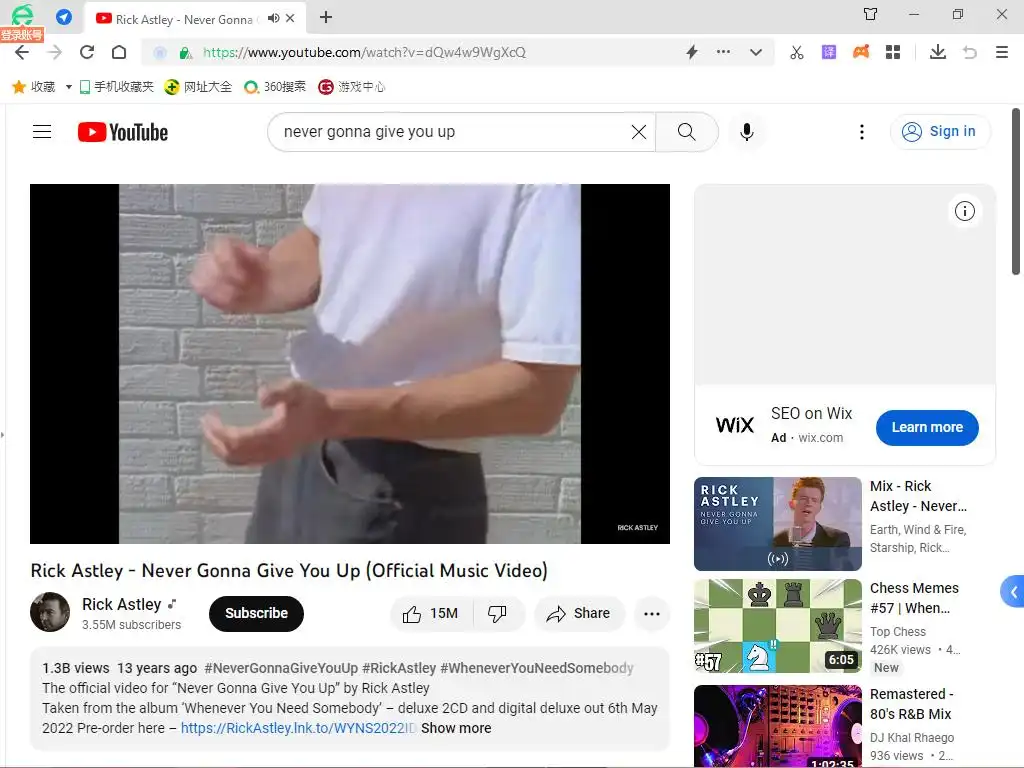Open Remastered 80's R&B Mix title
The height and width of the screenshot is (768, 1024).
(x=911, y=704)
